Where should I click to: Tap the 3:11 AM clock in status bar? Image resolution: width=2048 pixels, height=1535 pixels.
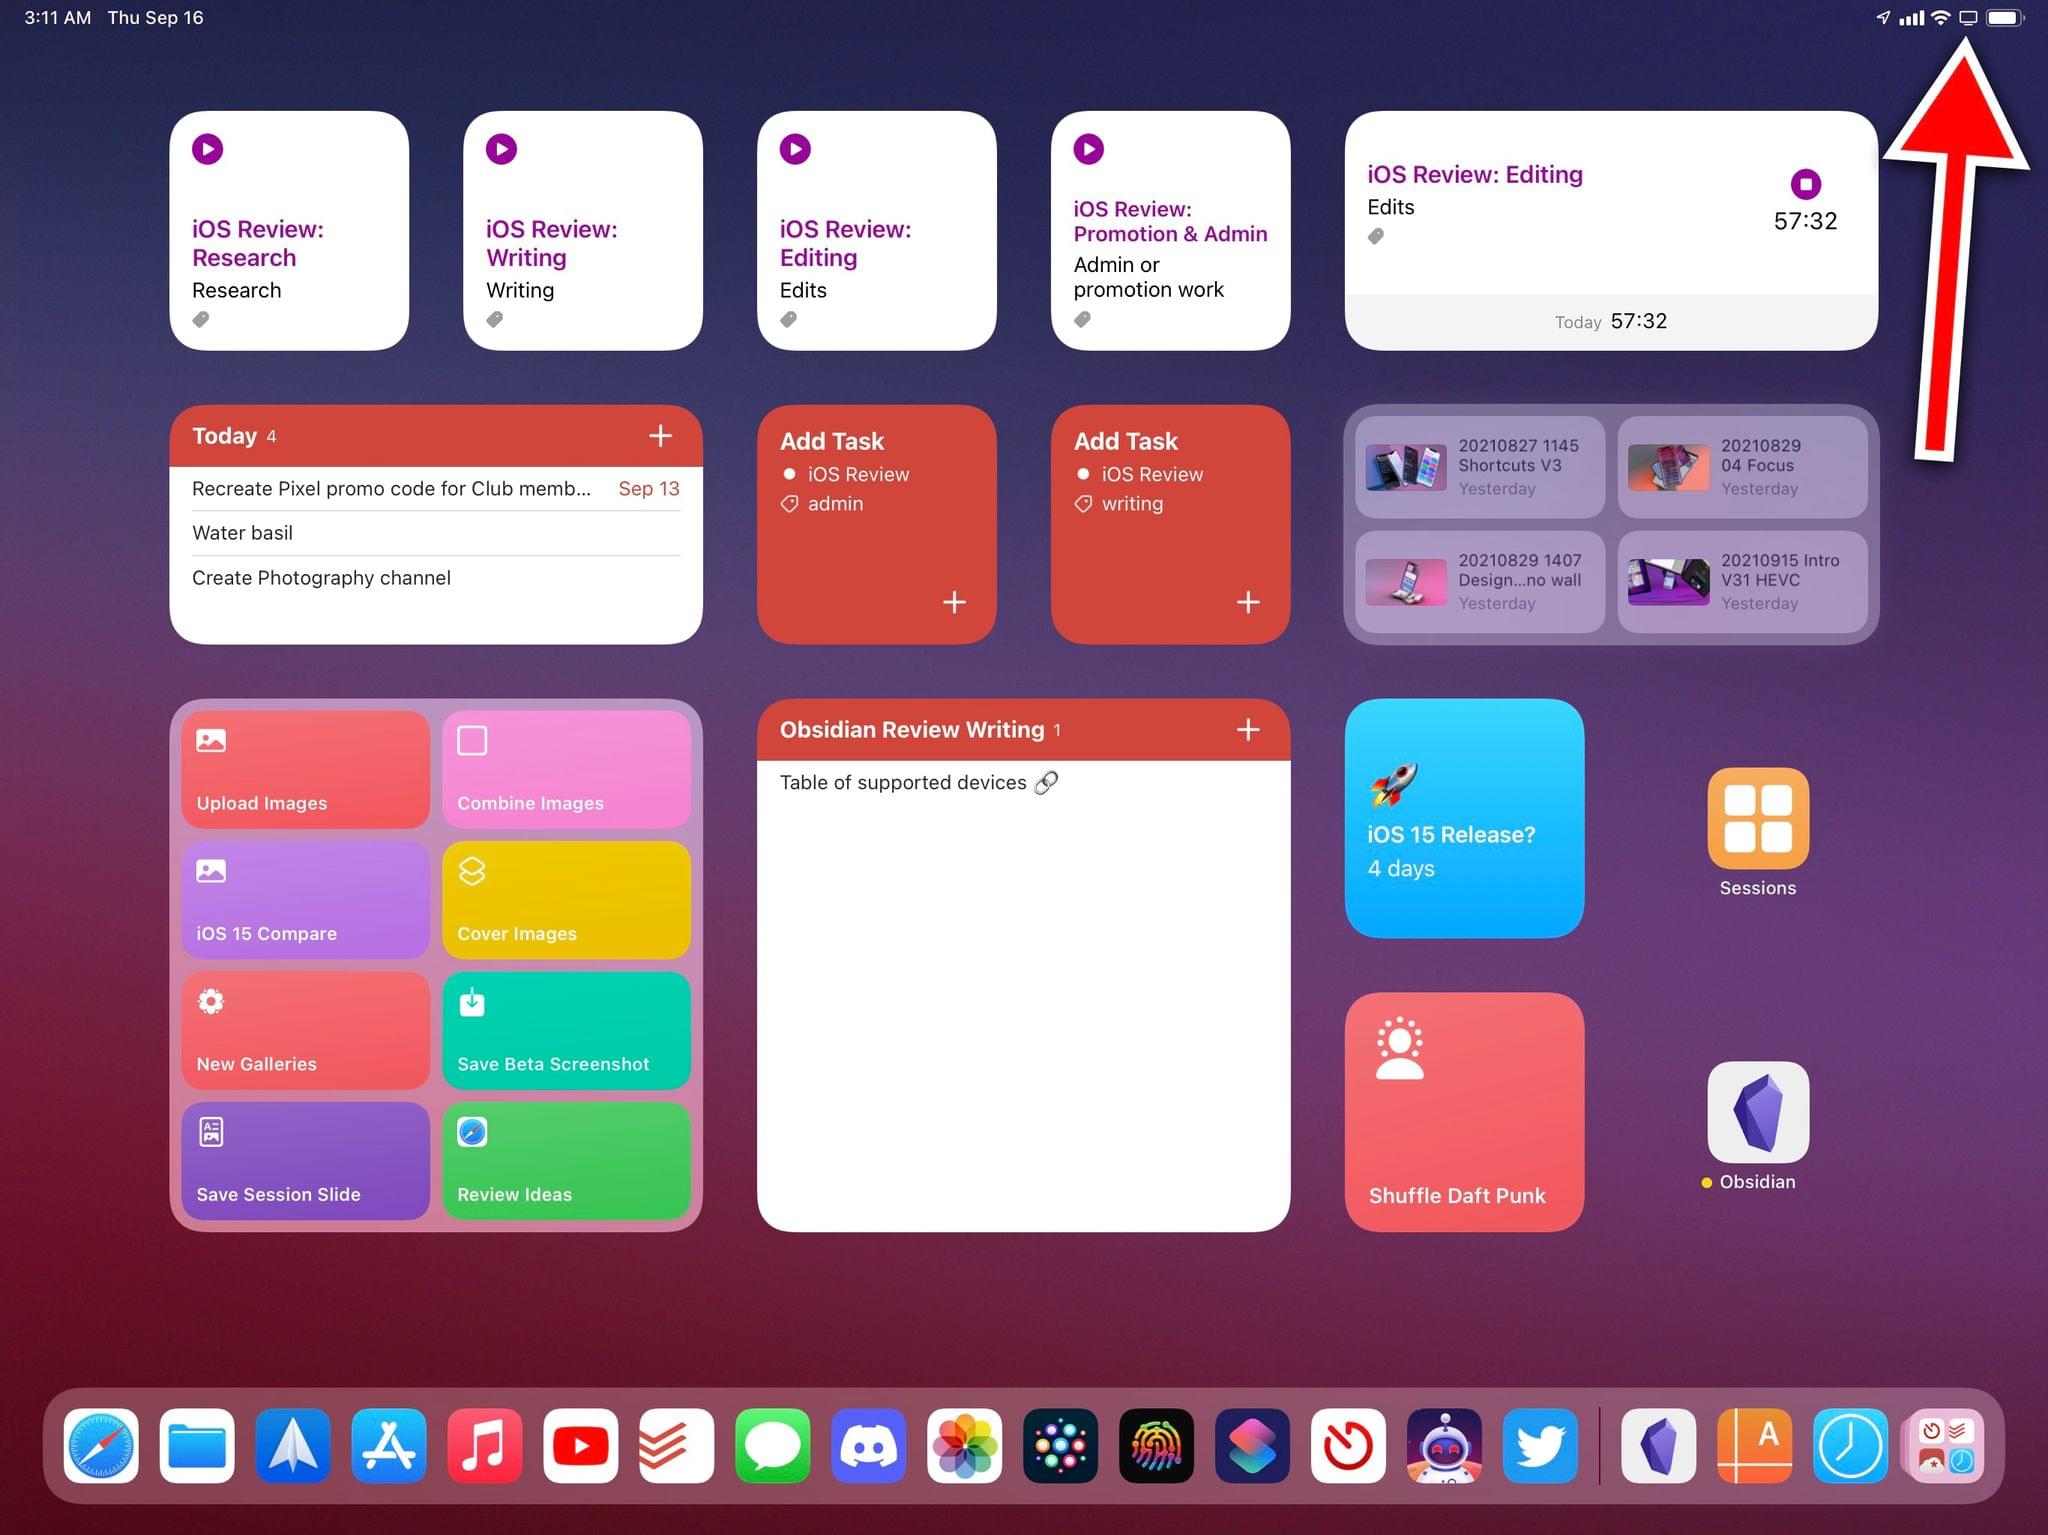tap(58, 17)
